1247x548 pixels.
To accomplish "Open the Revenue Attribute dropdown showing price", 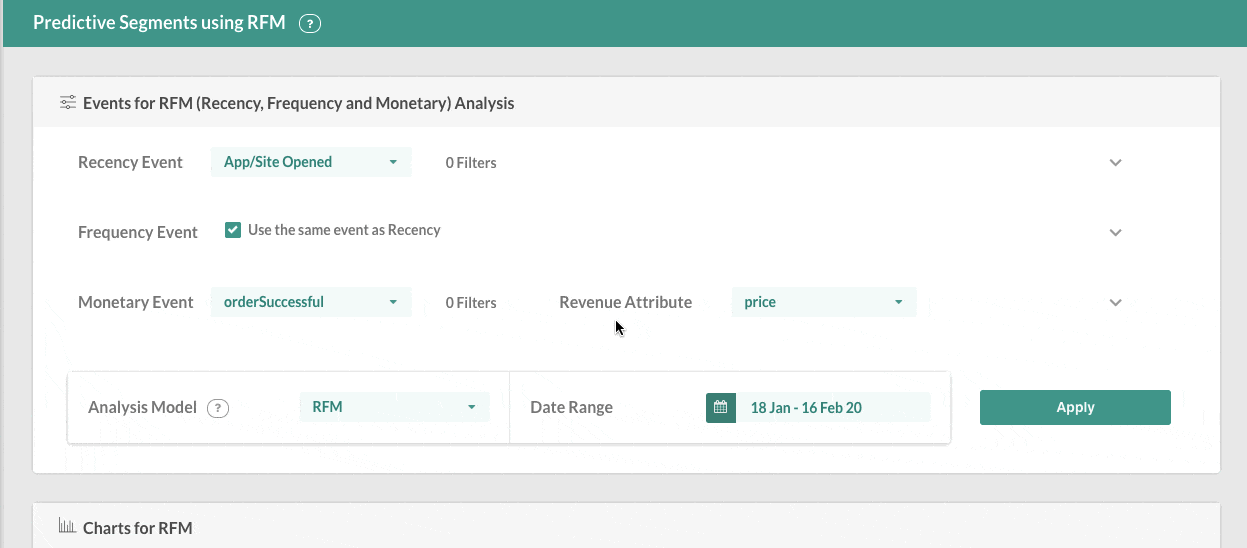I will [824, 302].
